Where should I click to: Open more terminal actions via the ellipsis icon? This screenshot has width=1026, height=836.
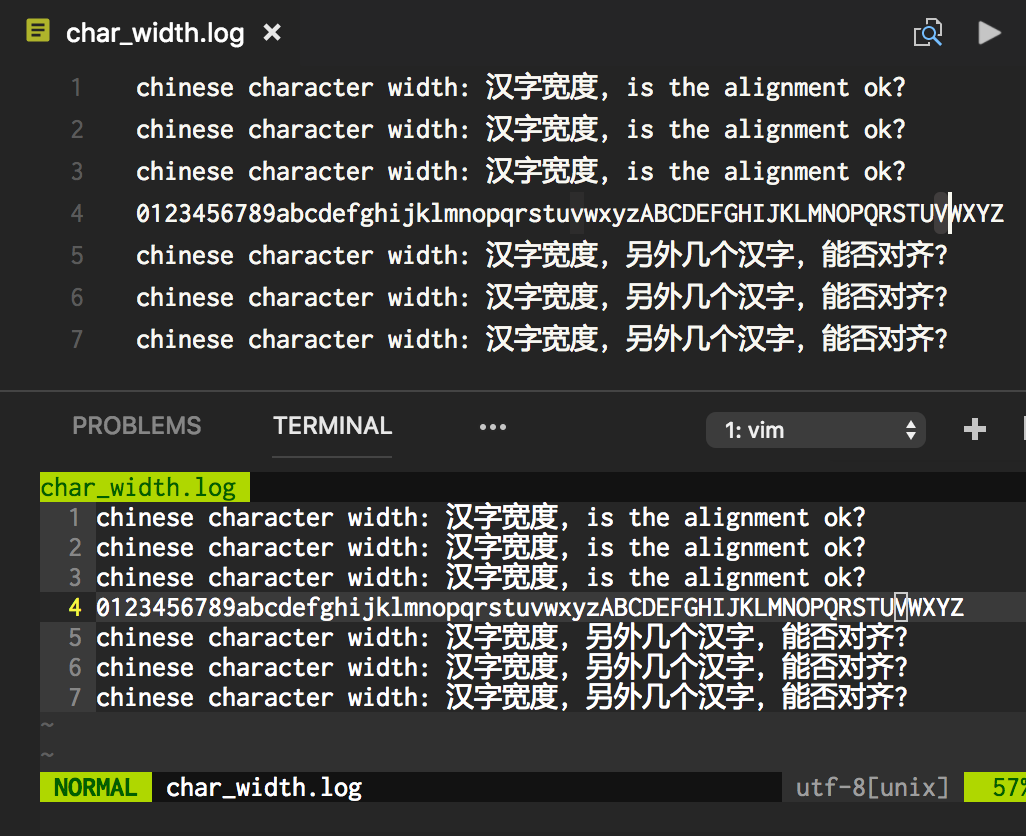tap(493, 428)
